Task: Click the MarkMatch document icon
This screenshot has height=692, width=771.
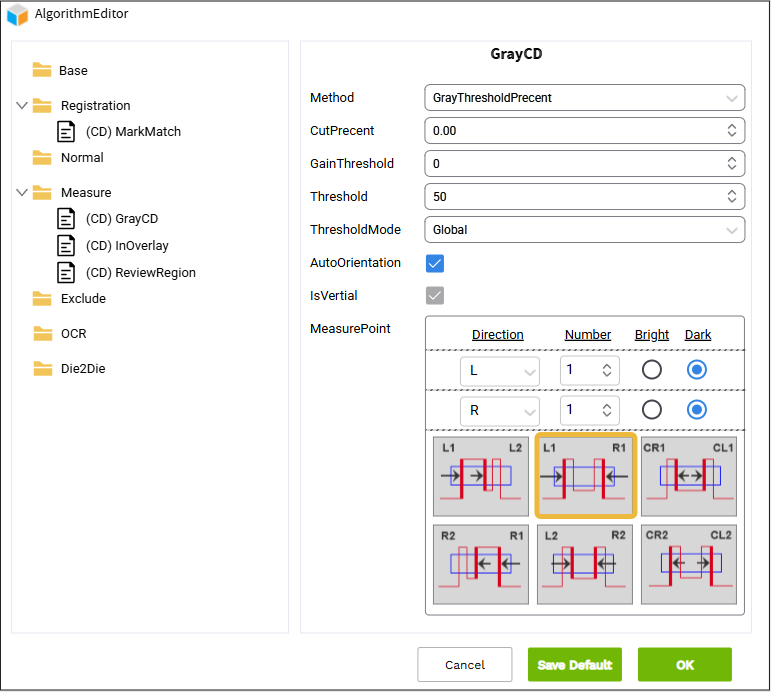Action: coord(66,131)
